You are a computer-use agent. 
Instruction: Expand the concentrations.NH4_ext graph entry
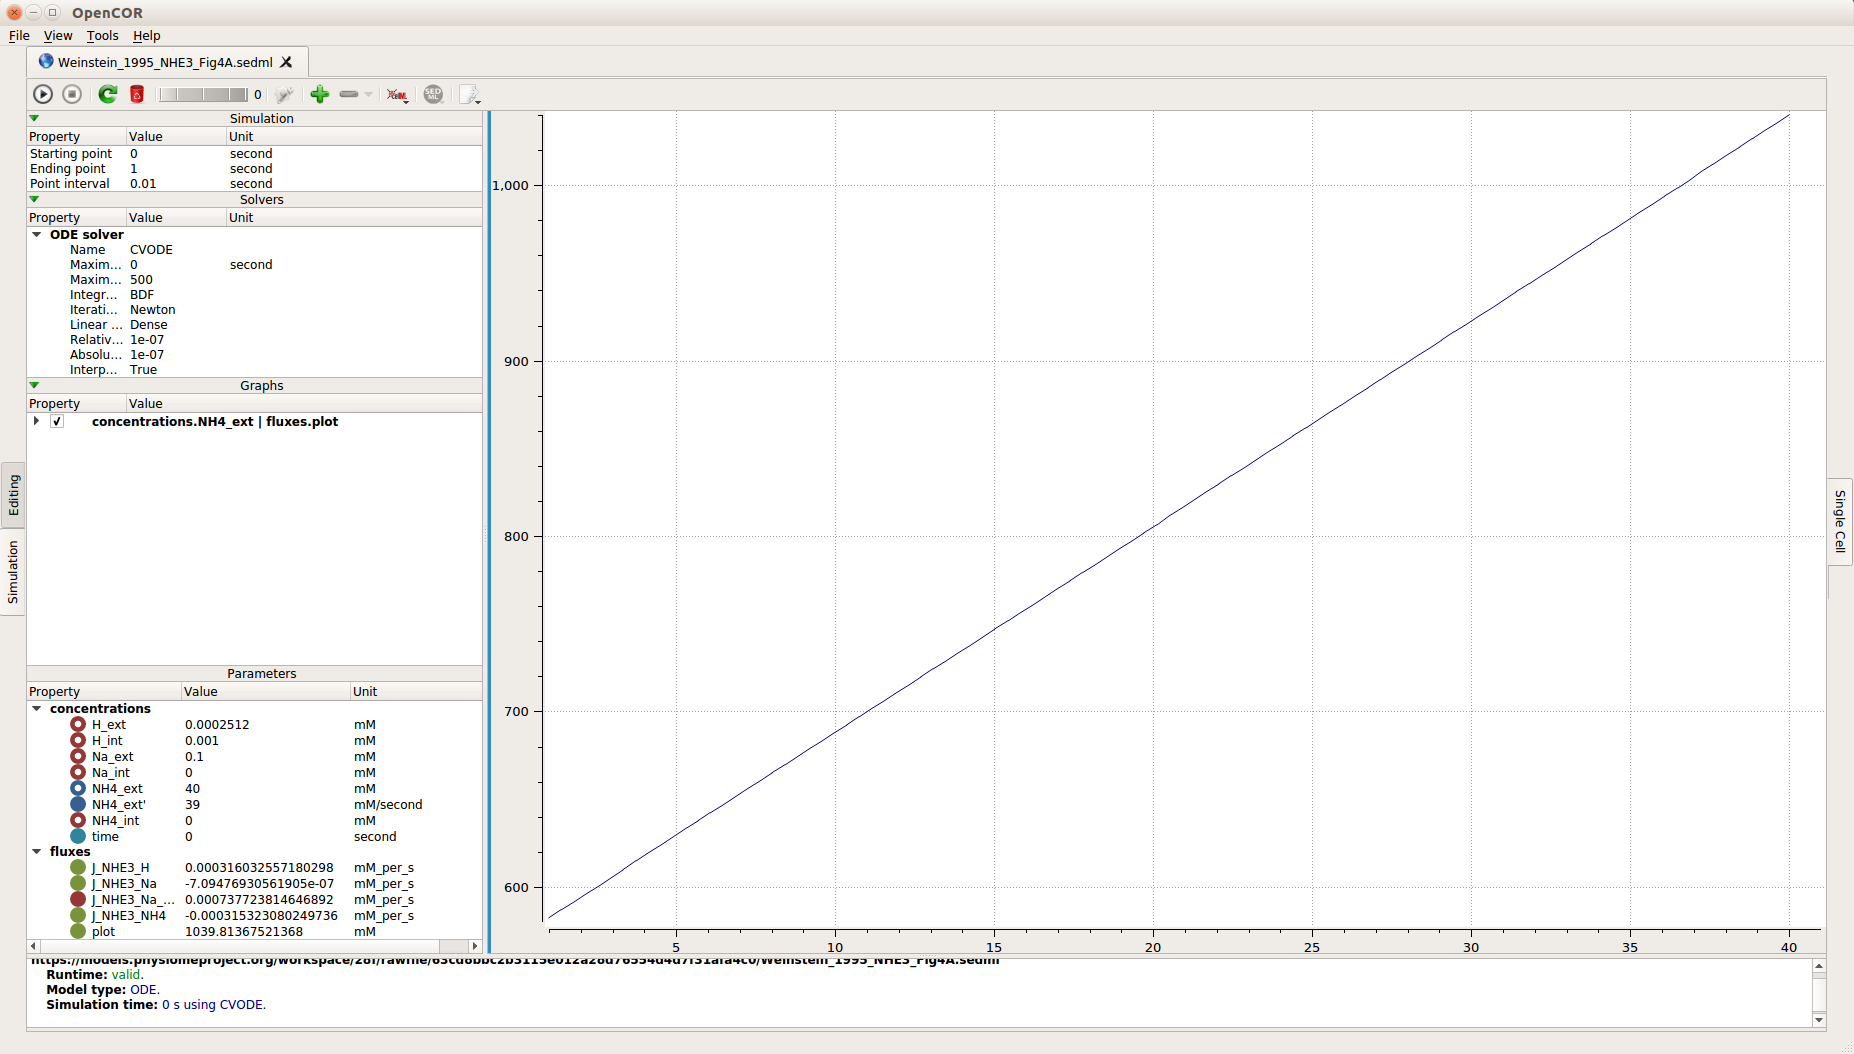pos(37,421)
